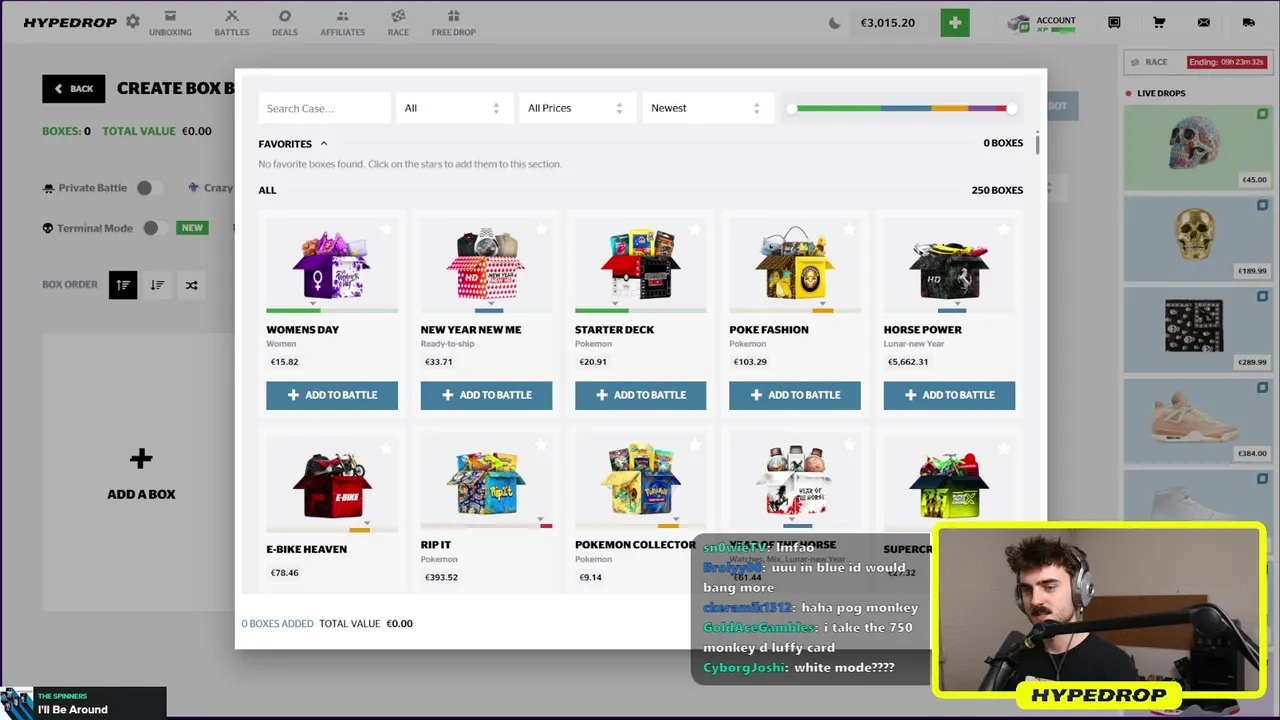Favorite the New Year New Me box star
1280x720 pixels.
541,229
